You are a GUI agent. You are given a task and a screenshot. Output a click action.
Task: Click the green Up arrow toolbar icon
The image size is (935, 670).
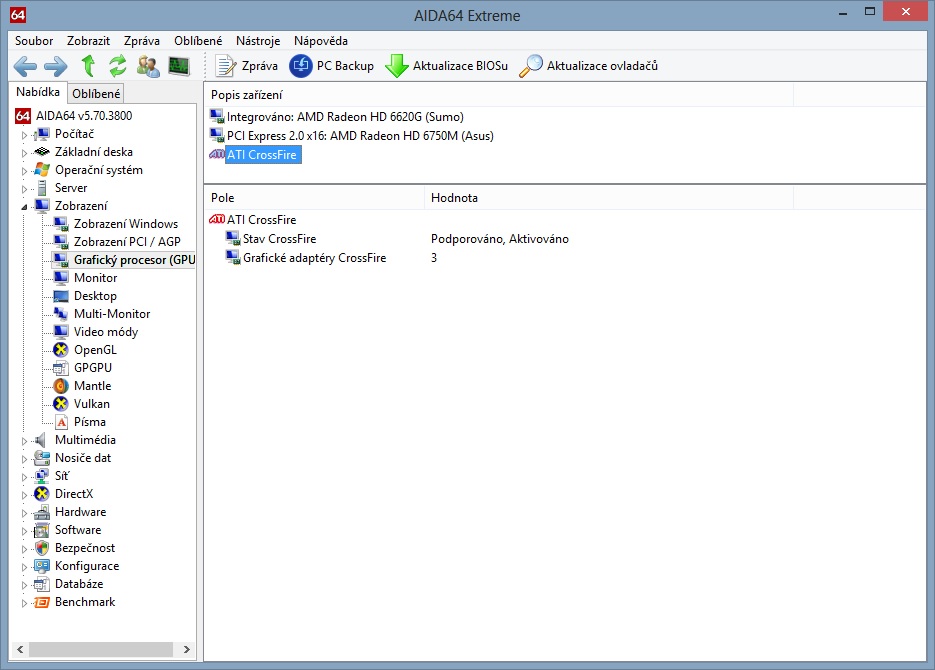[x=88, y=67]
